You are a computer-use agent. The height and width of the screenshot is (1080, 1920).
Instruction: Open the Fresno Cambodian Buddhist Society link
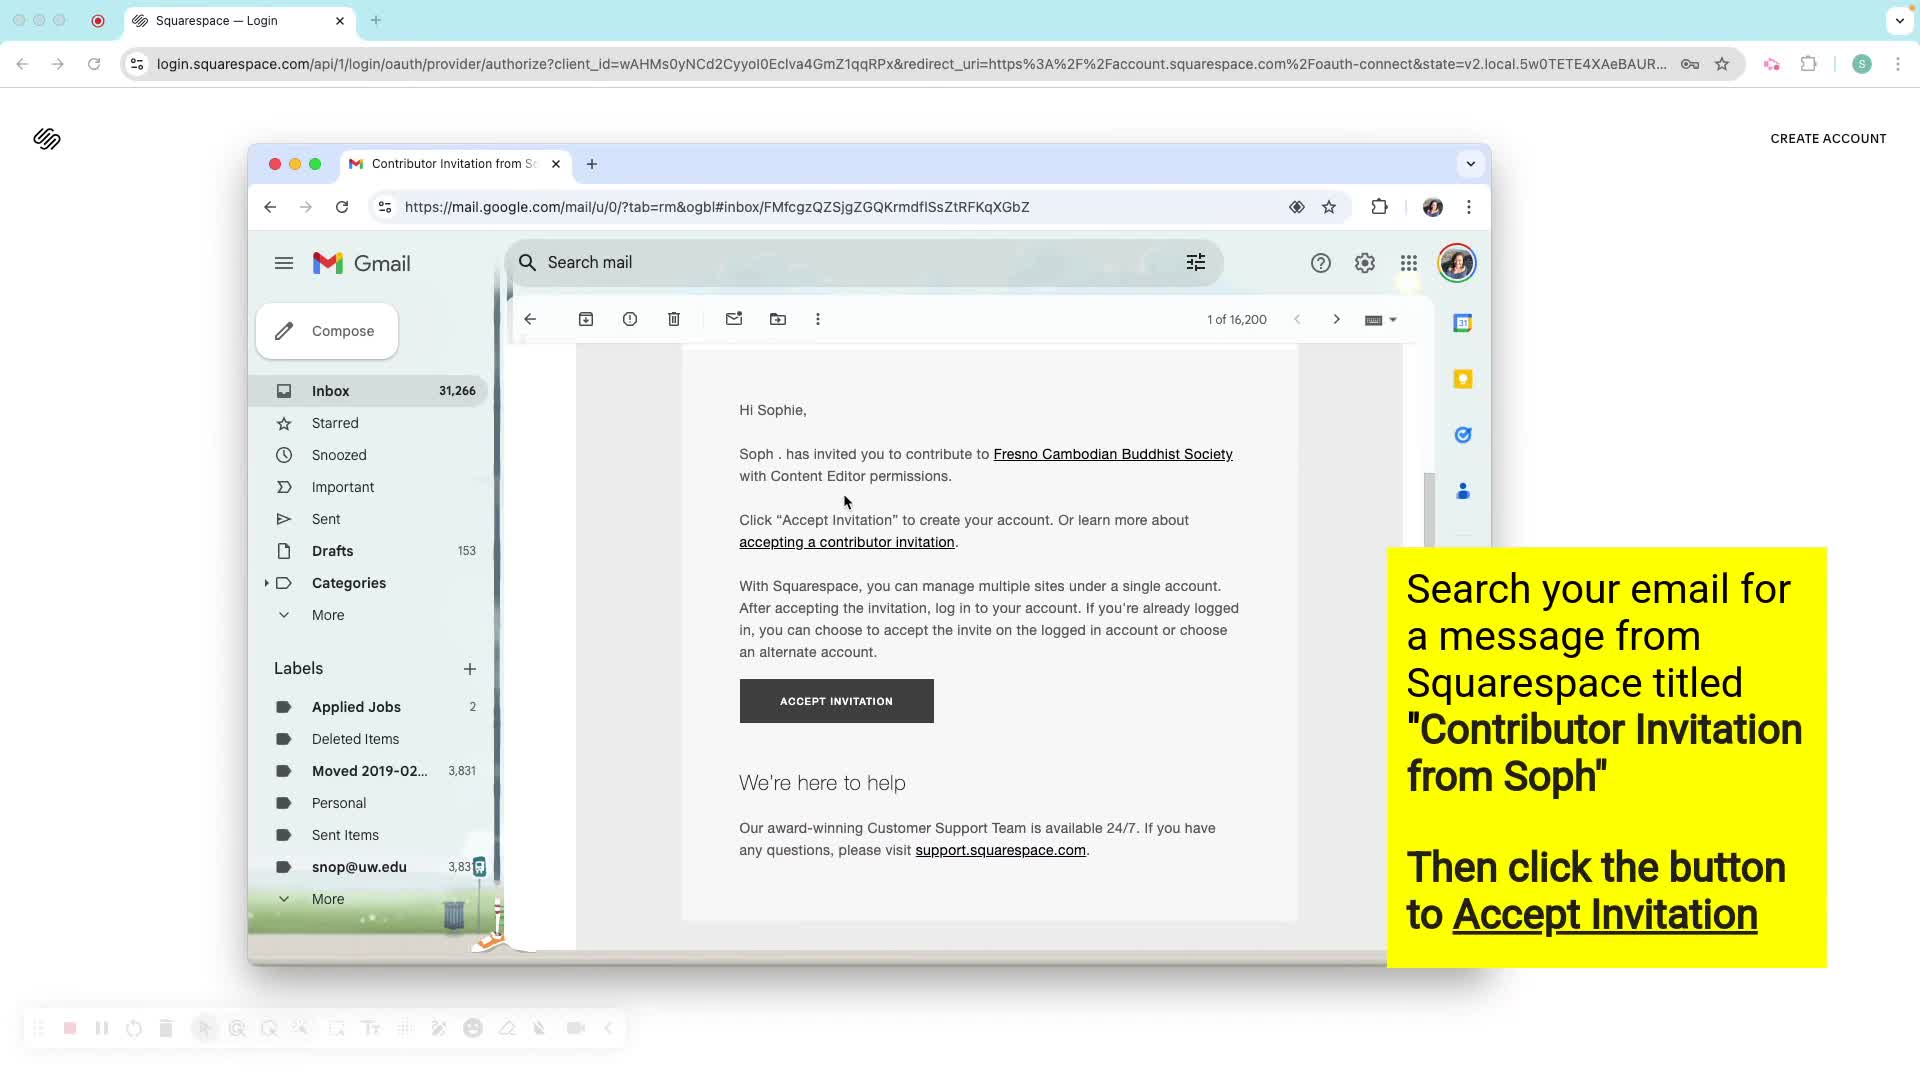coord(1113,454)
